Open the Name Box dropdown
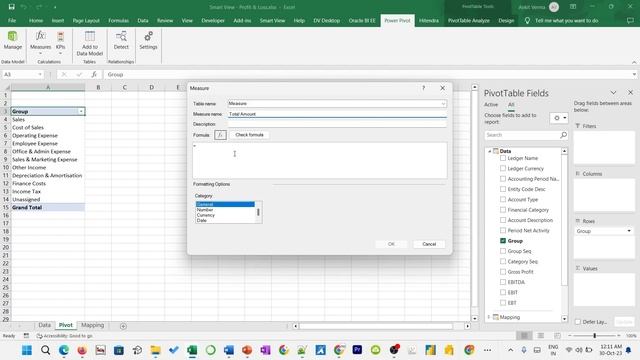640x360 pixels. click(x=40, y=74)
